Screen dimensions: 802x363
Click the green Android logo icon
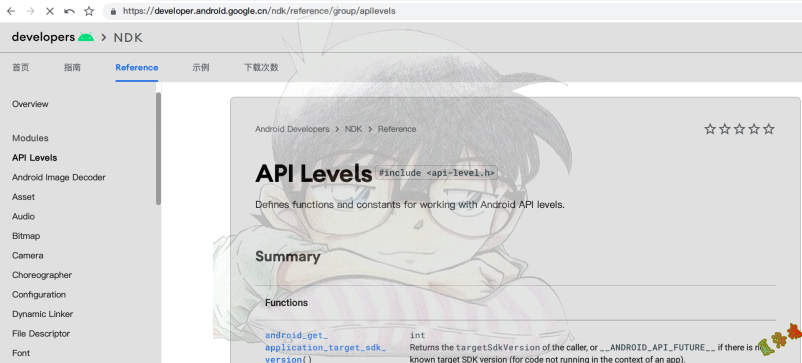point(86,37)
